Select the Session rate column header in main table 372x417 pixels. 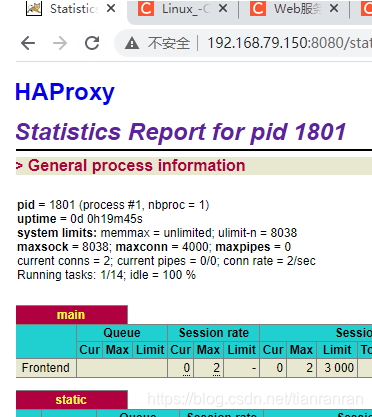coord(214,333)
